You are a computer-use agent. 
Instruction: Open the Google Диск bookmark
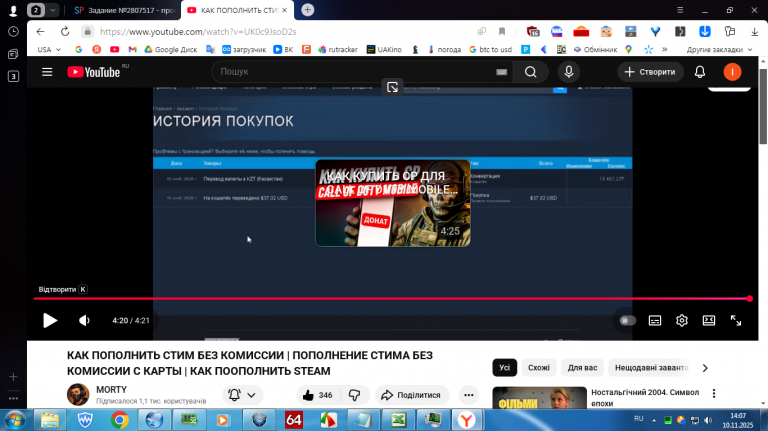(x=170, y=49)
